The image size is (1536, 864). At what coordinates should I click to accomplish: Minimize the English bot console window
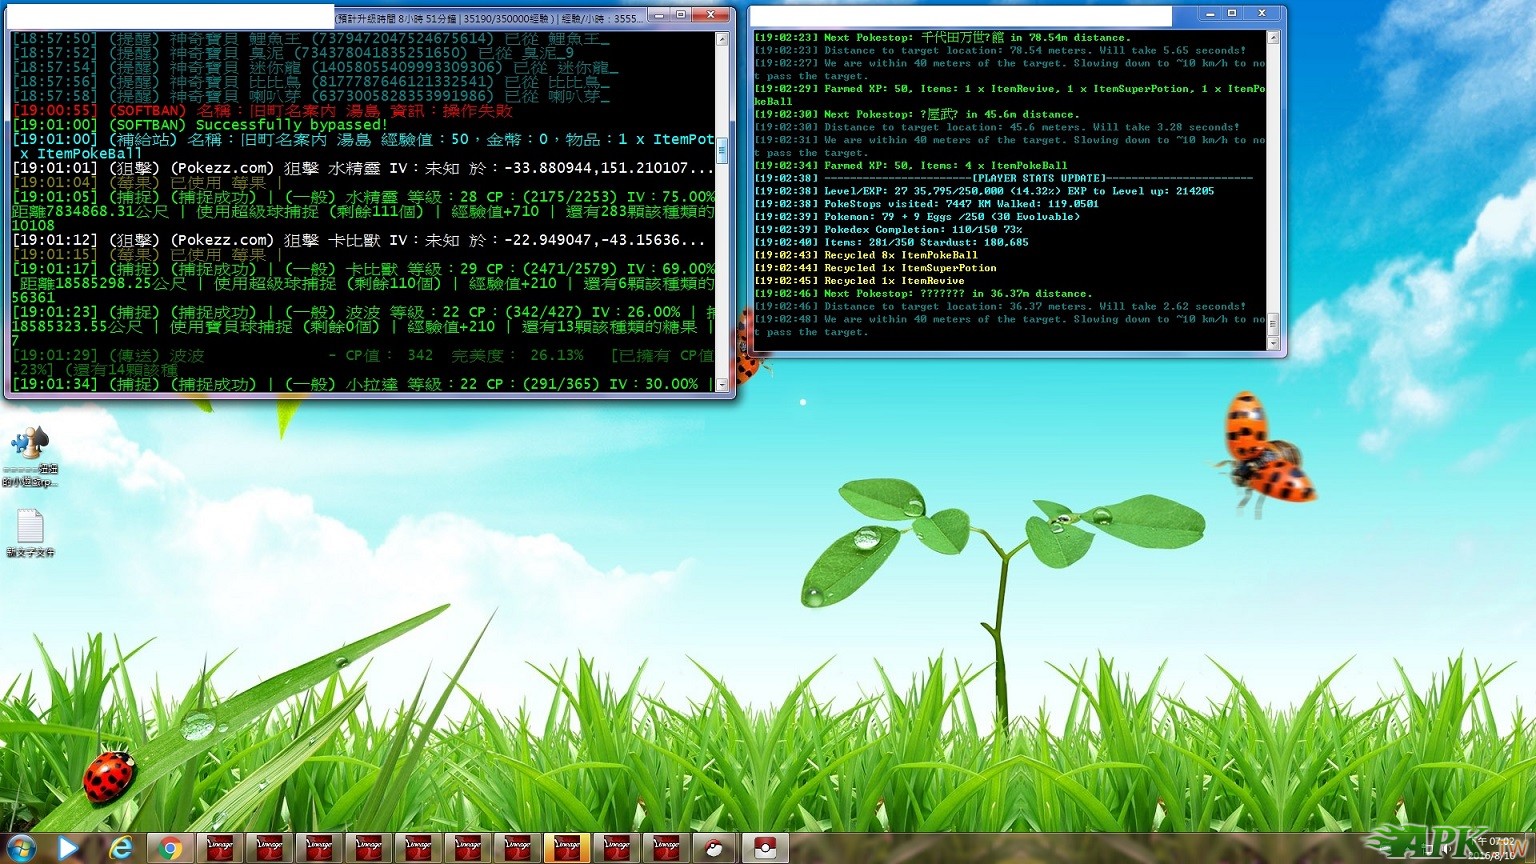click(1210, 14)
